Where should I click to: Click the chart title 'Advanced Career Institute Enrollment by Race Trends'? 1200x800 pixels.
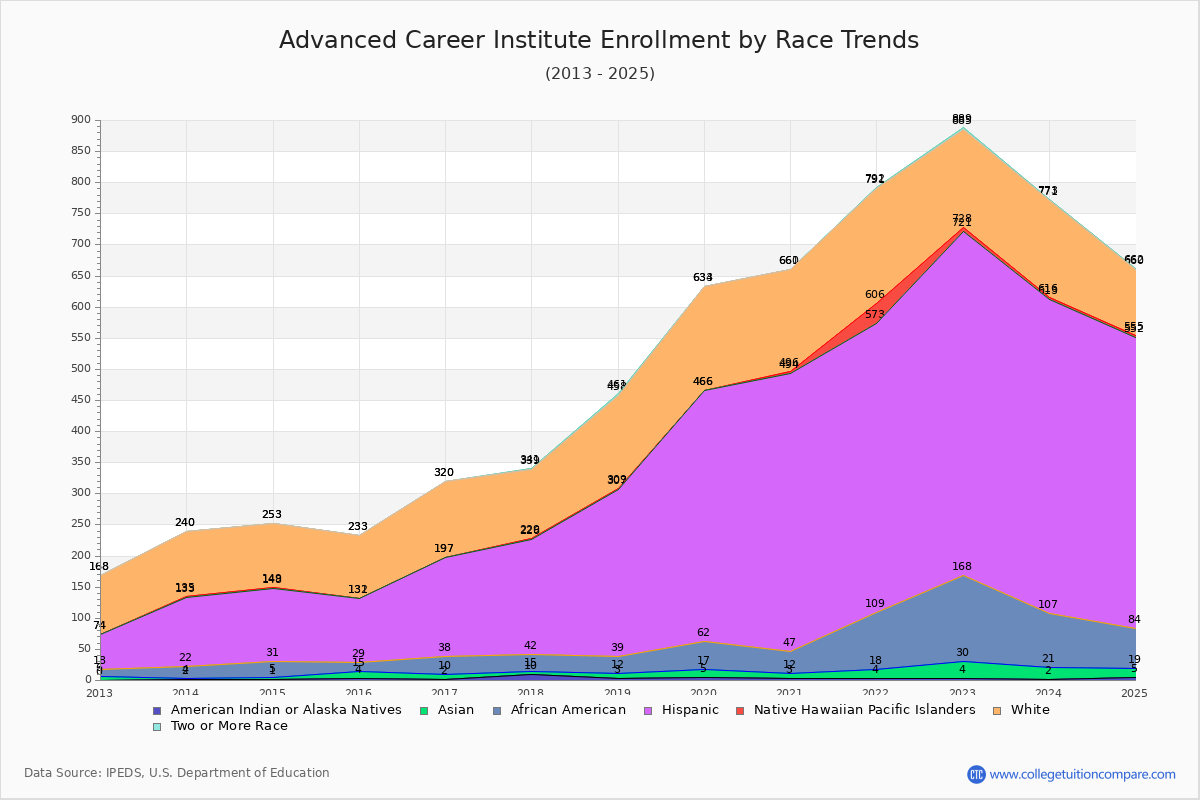[x=599, y=40]
